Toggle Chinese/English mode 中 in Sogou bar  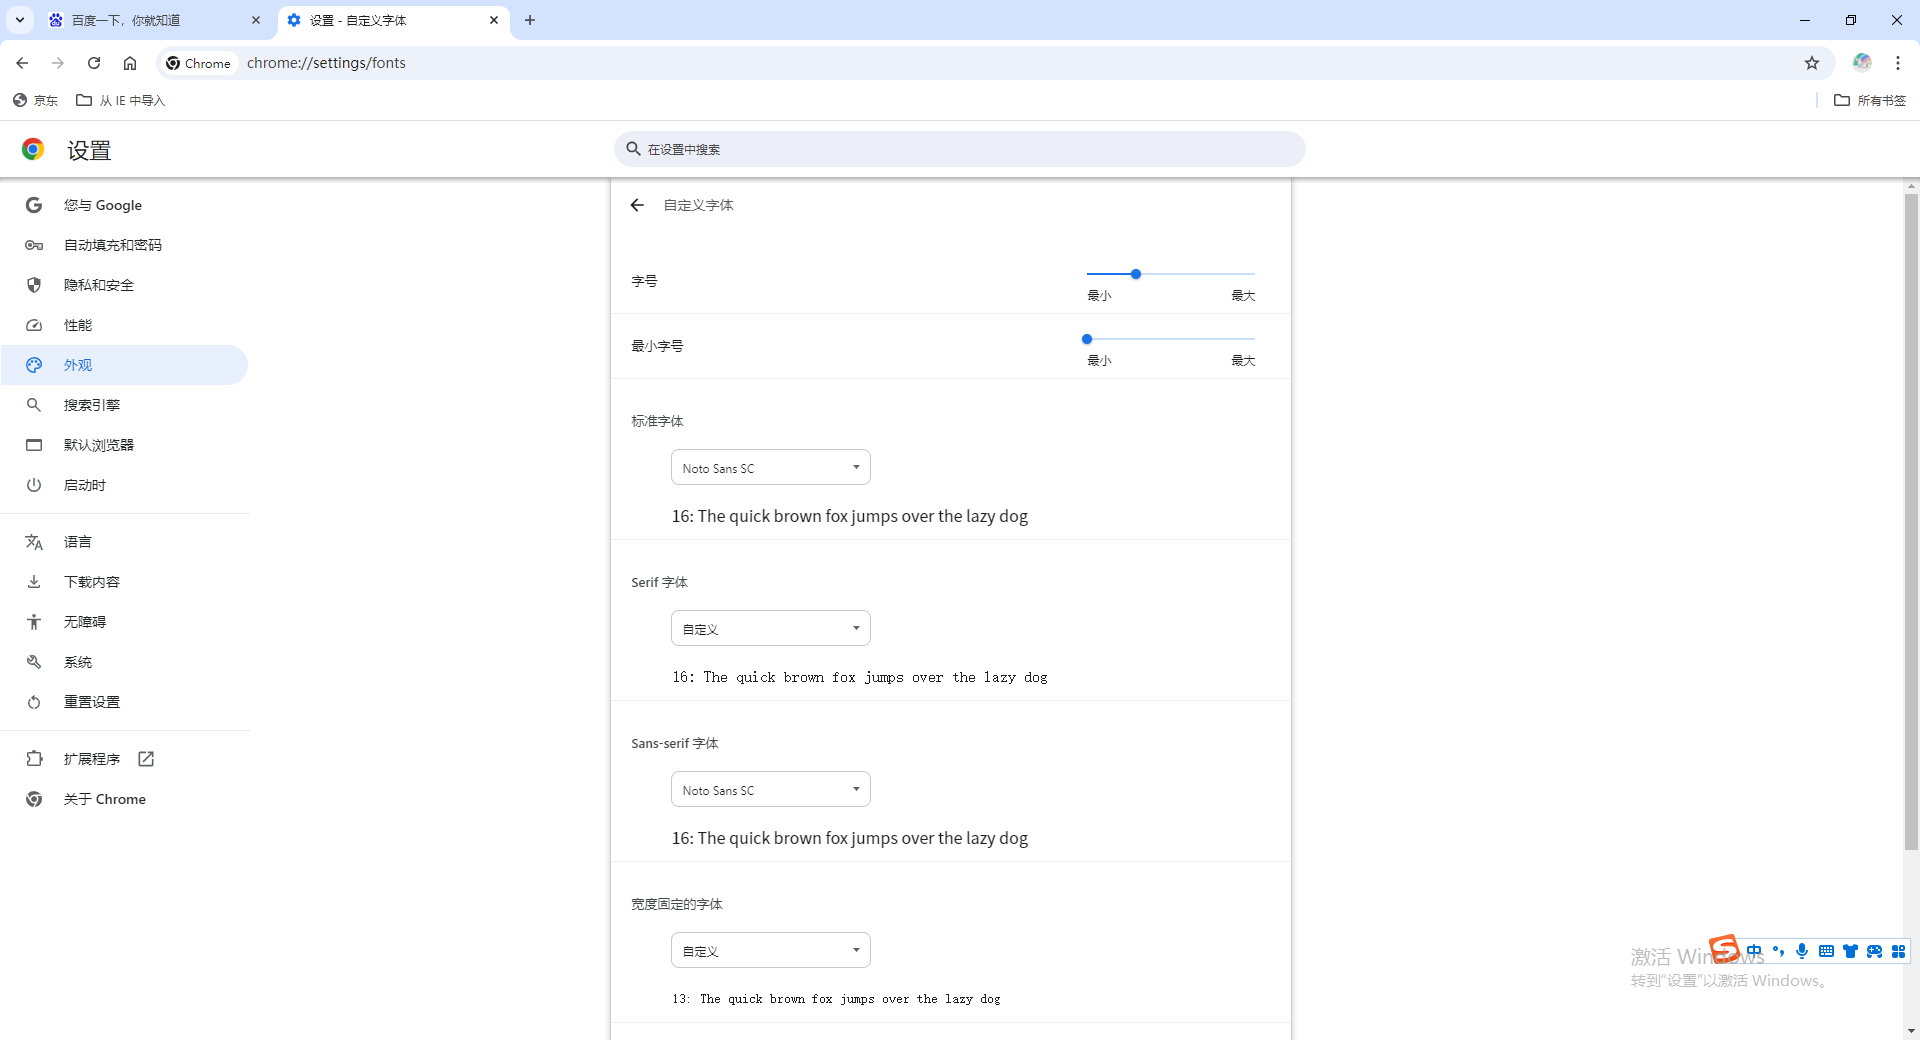pos(1755,951)
